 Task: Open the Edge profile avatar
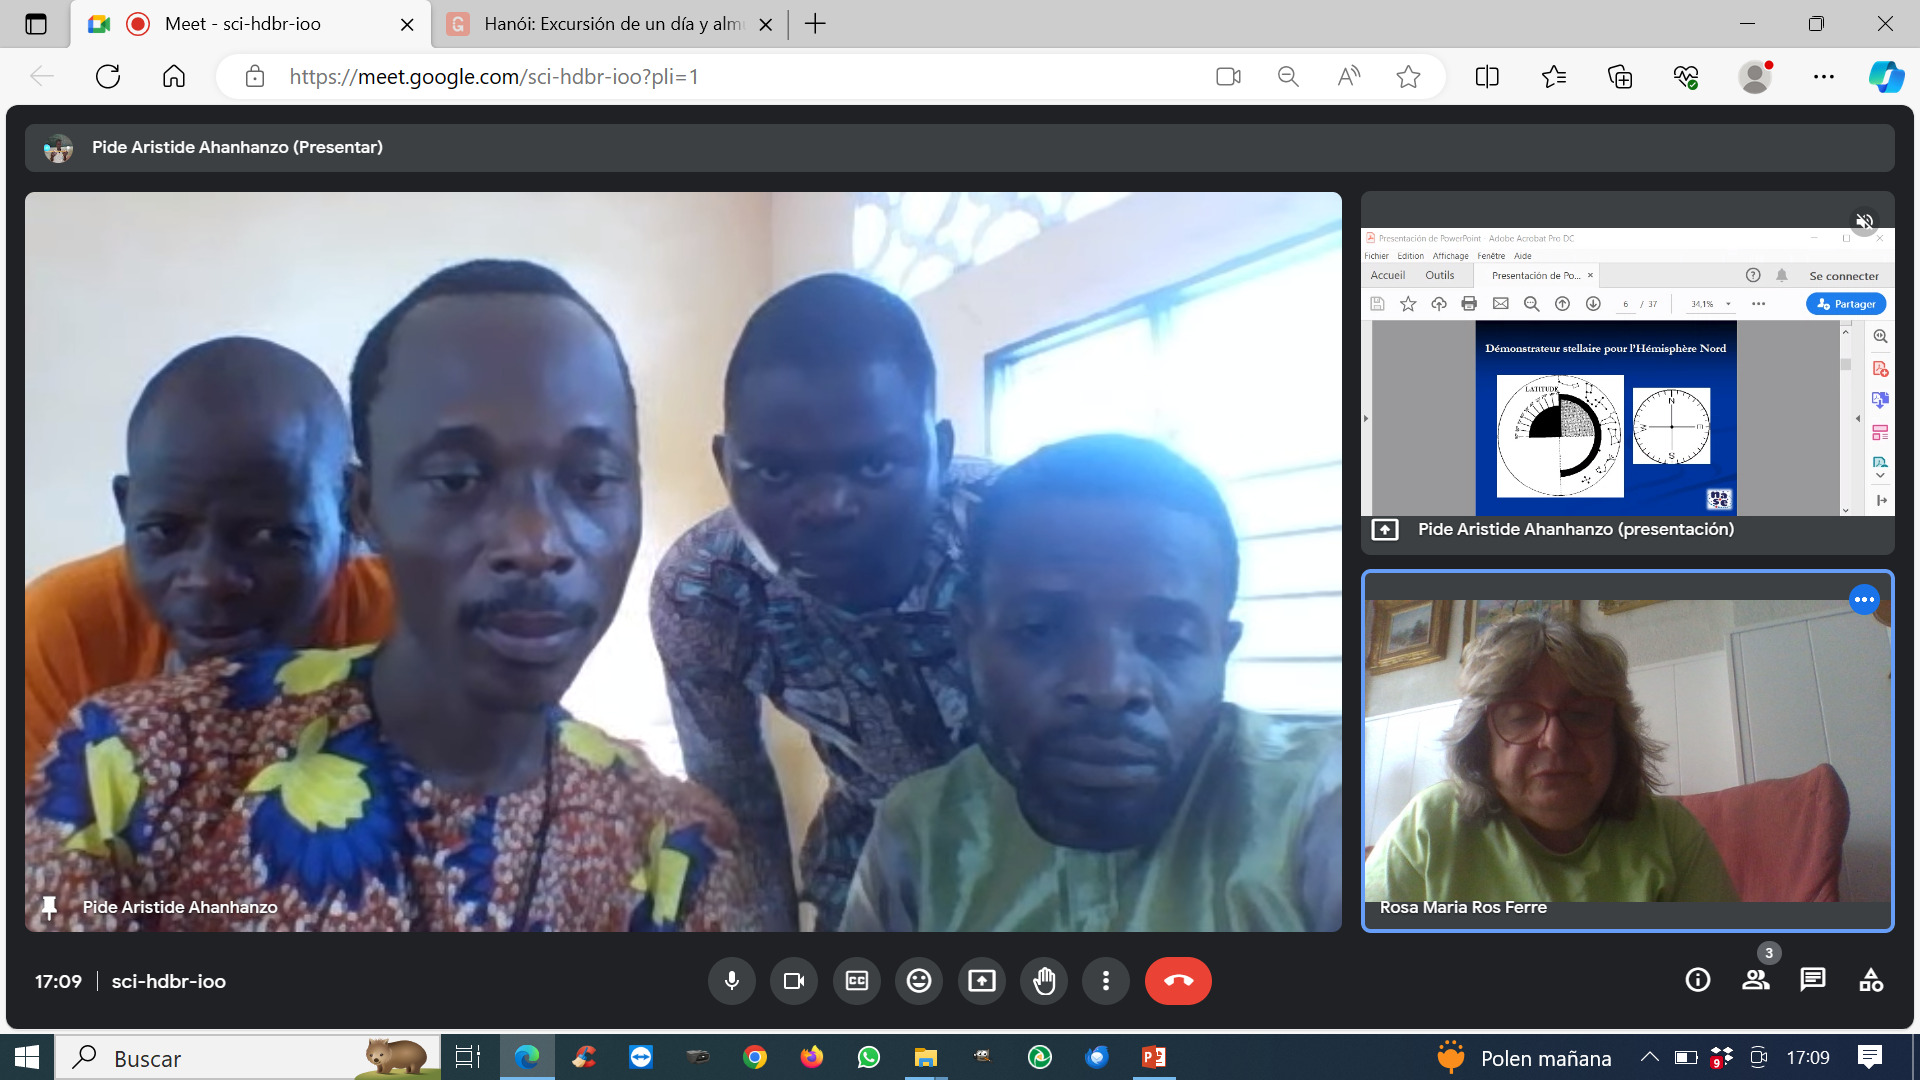click(x=1755, y=76)
